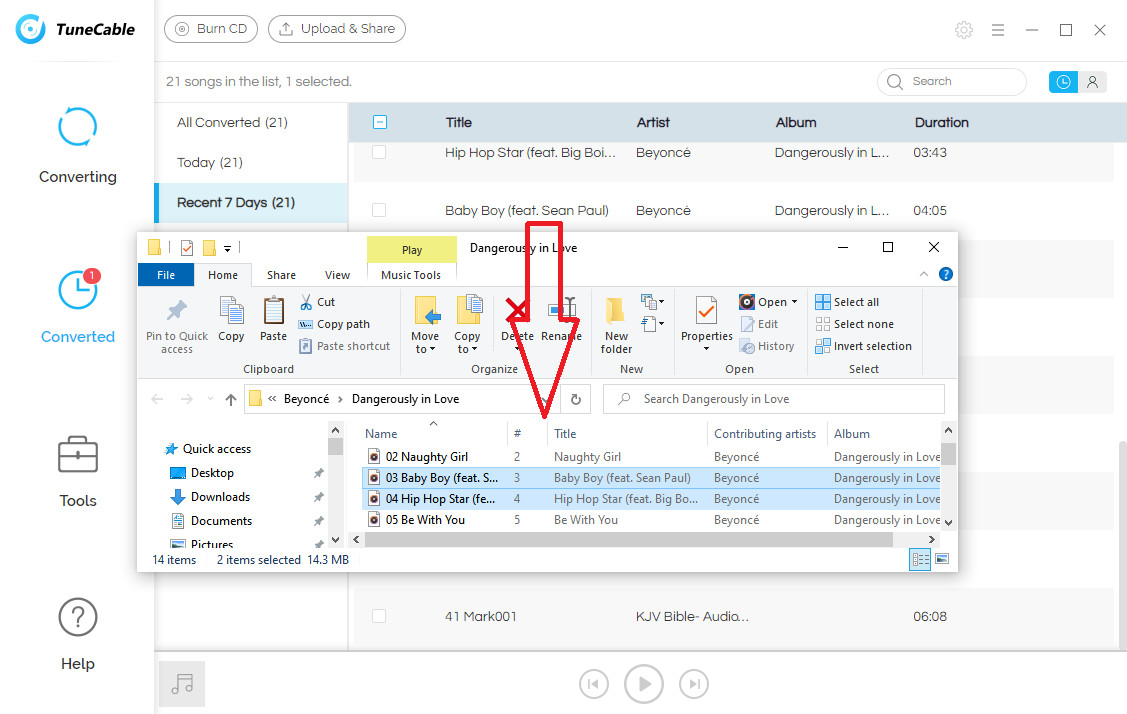Open recent locations dropdown arrow
Viewport: 1127px width, 714px height.
210,399
